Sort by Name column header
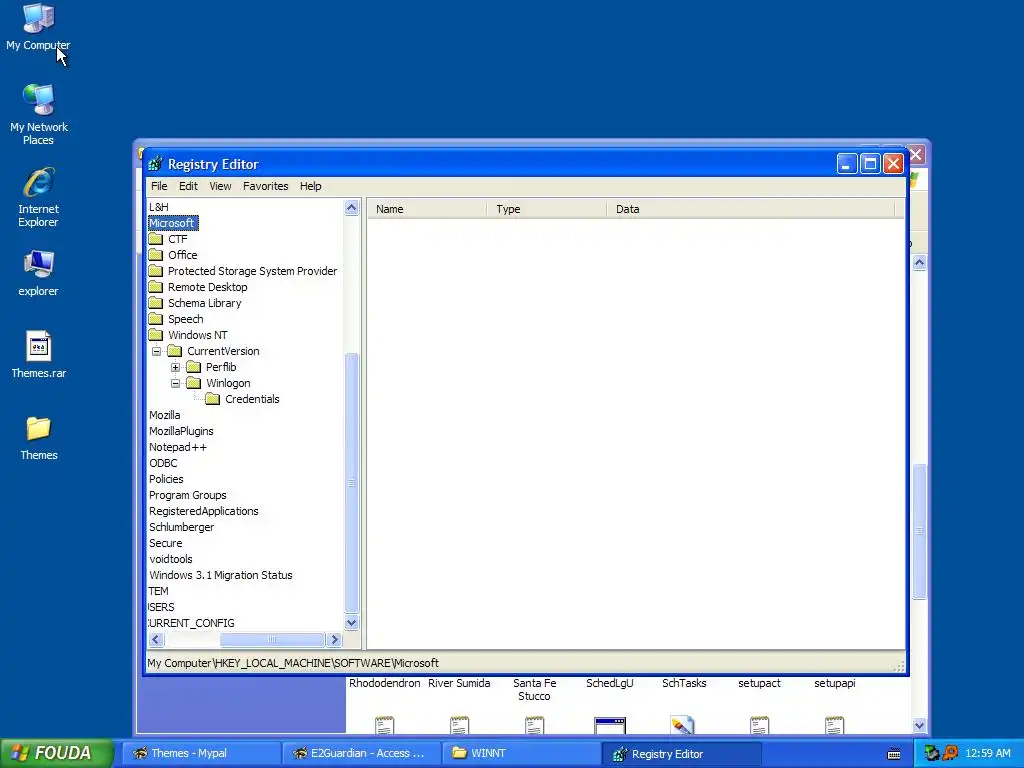Viewport: 1024px width, 768px height. pos(427,209)
